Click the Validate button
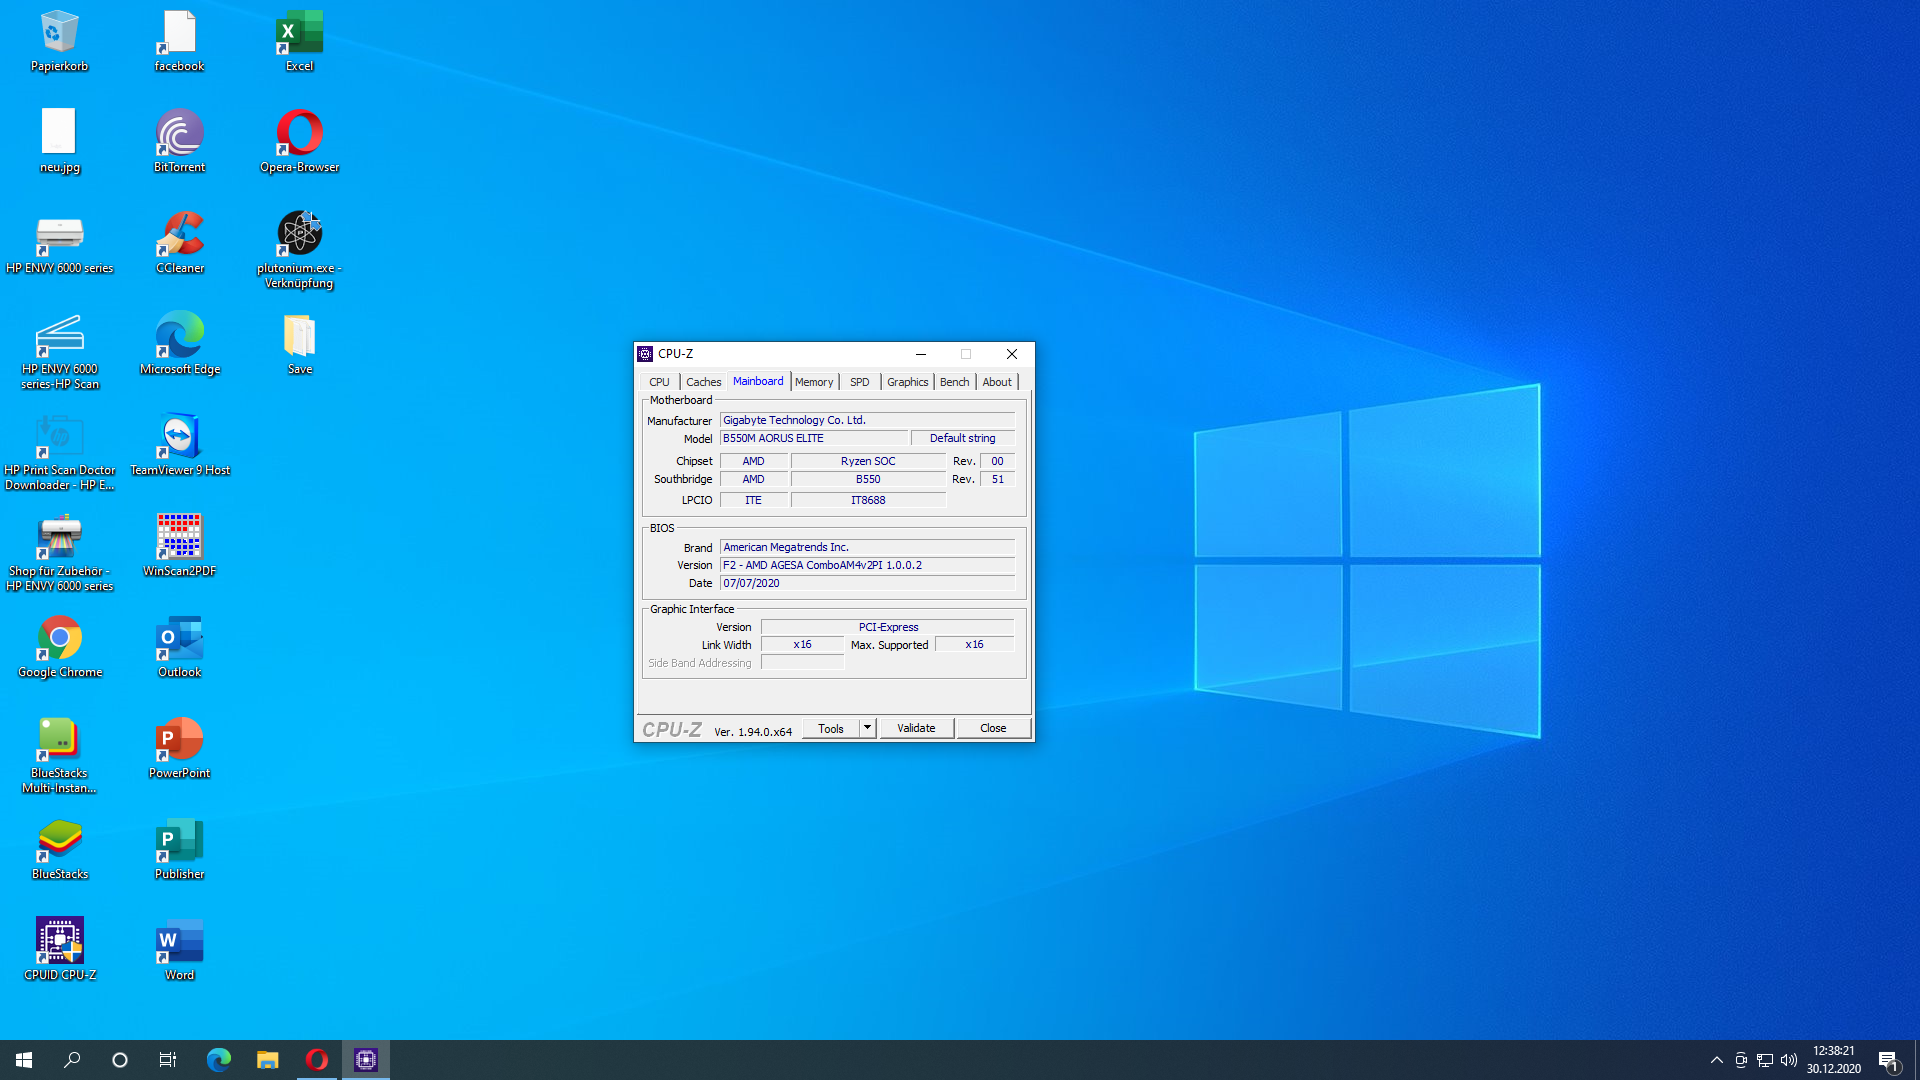1920x1080 pixels. 916,728
